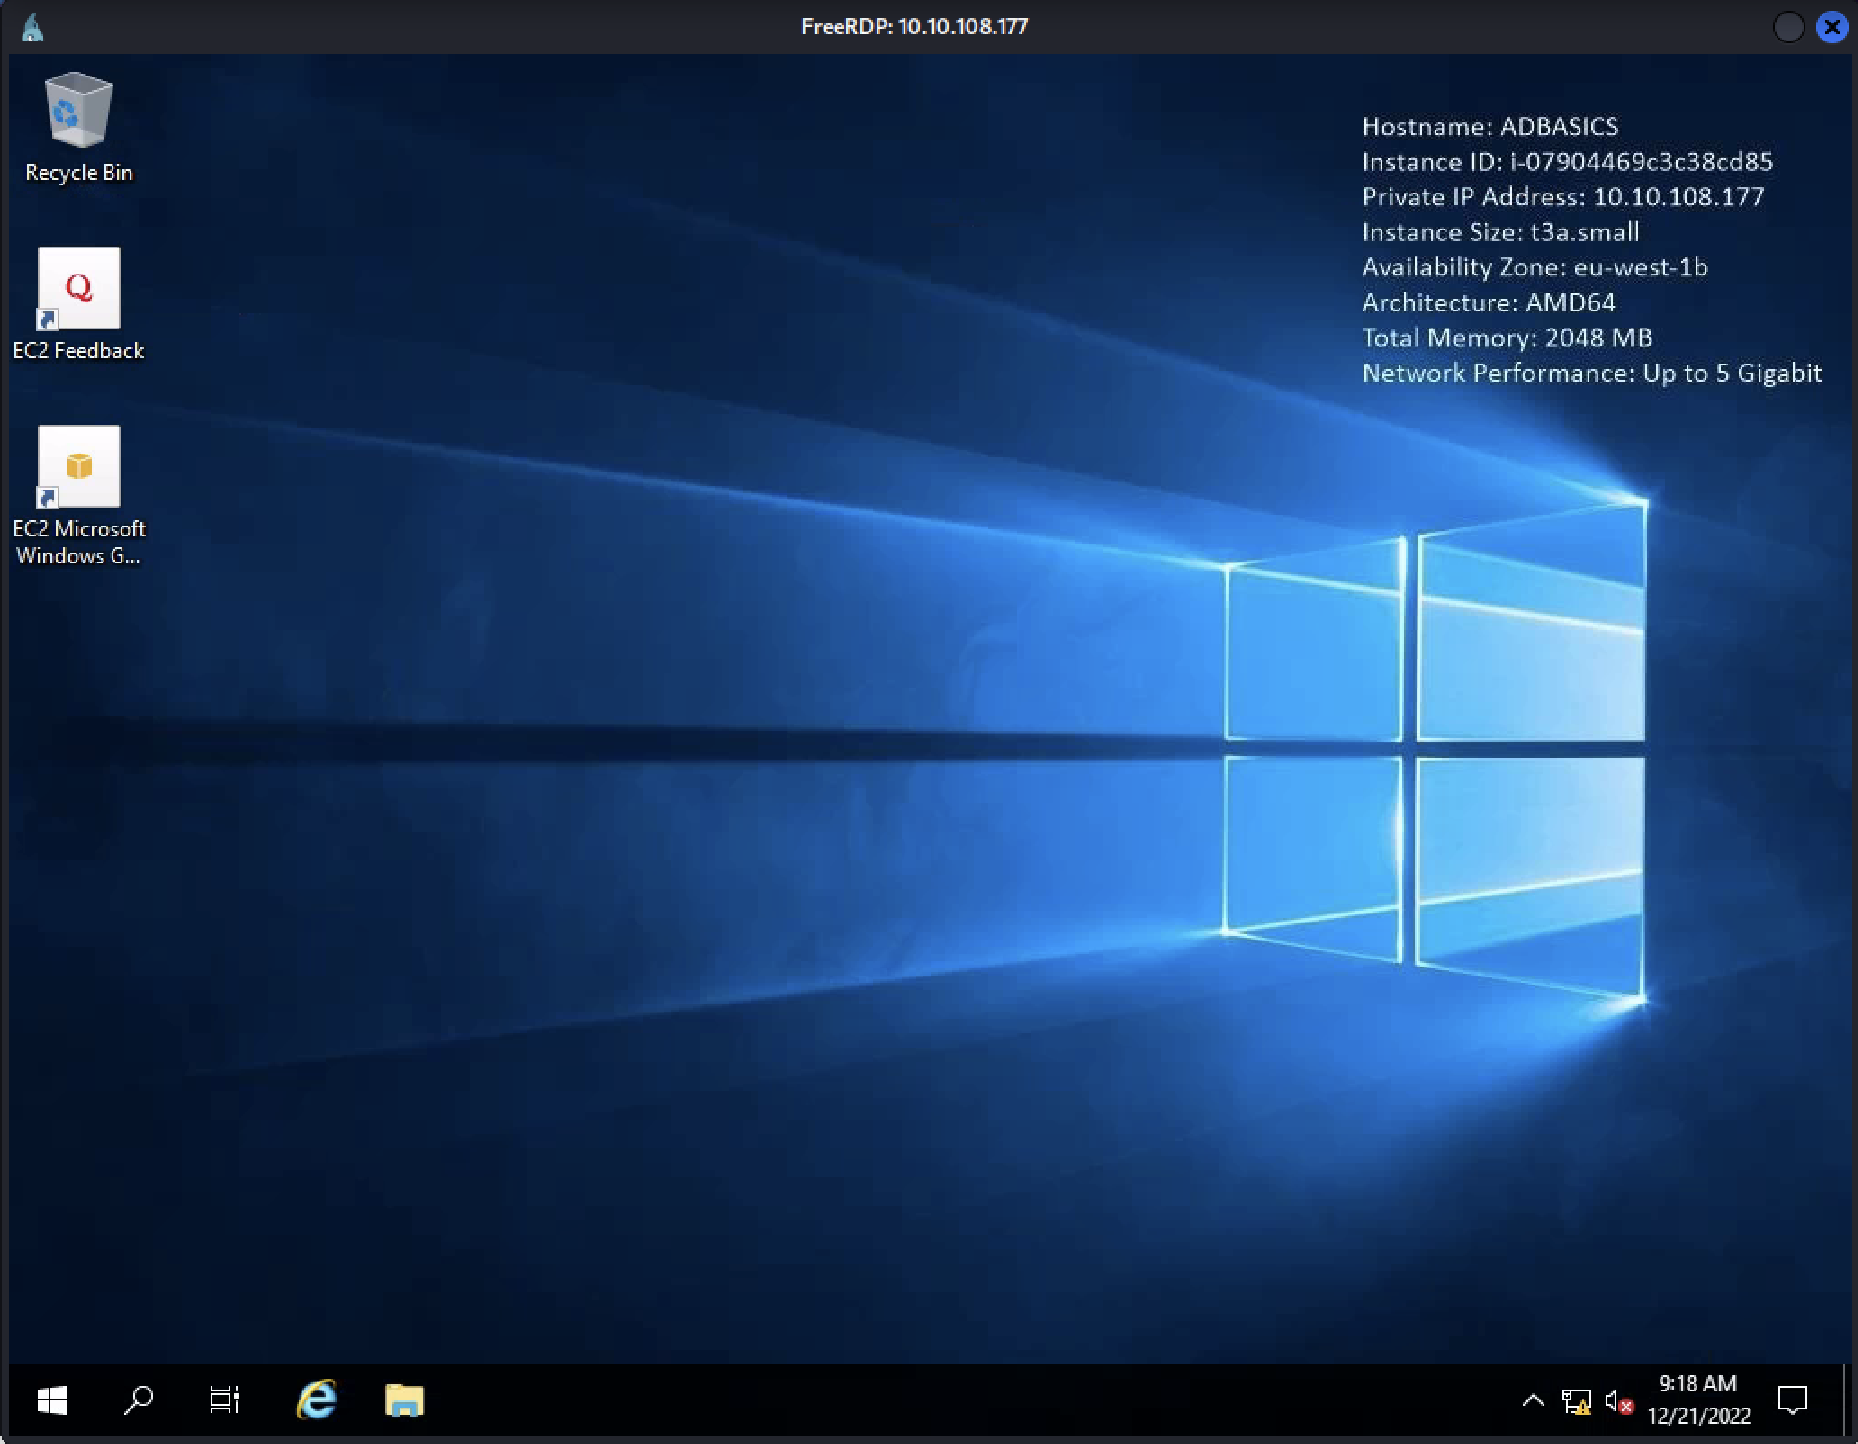Show hidden system tray icons

point(1533,1401)
